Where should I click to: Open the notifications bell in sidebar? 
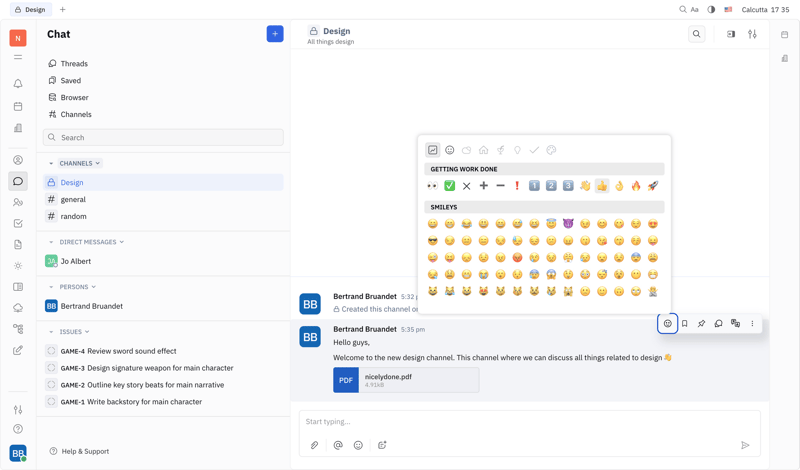click(x=18, y=83)
